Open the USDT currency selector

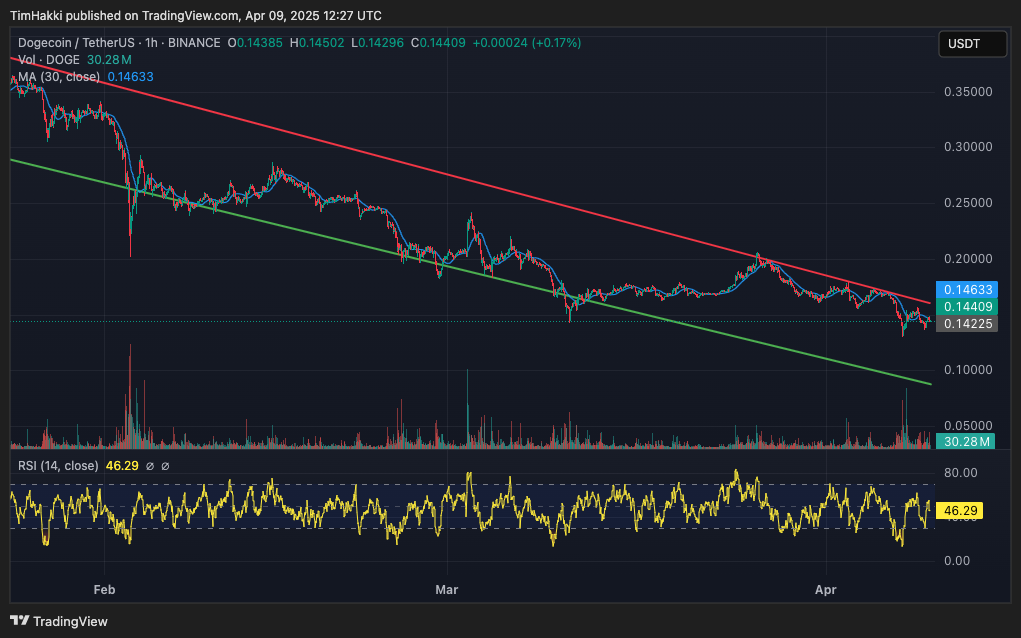(972, 44)
